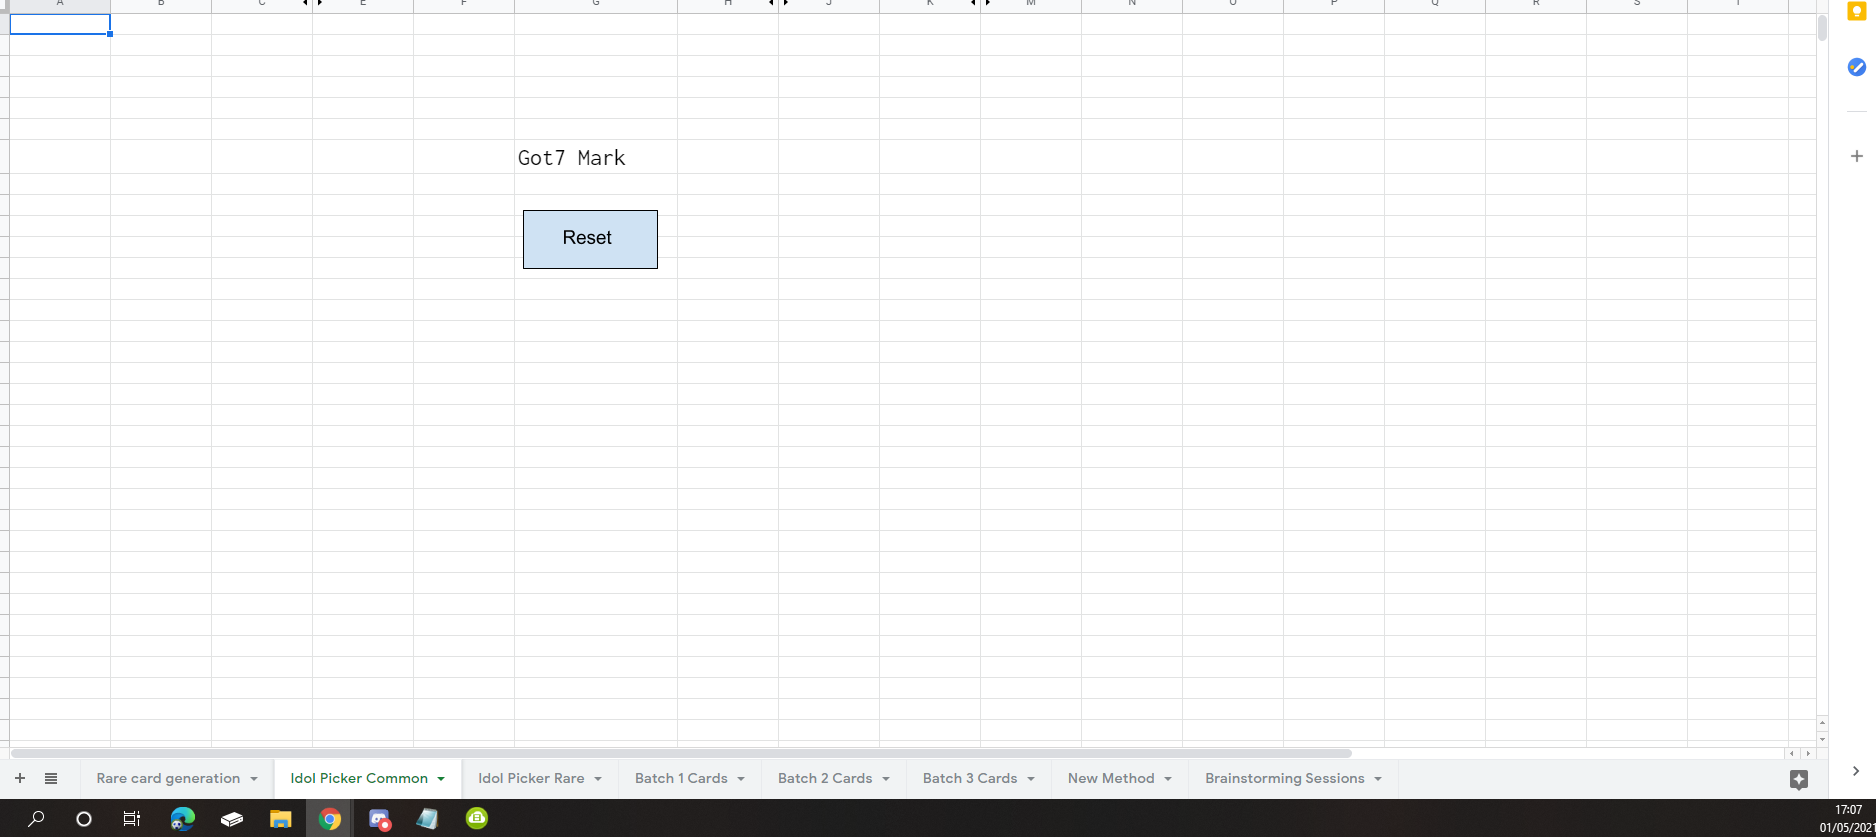Click the Reset button
1876x837 pixels.
pyautogui.click(x=590, y=239)
